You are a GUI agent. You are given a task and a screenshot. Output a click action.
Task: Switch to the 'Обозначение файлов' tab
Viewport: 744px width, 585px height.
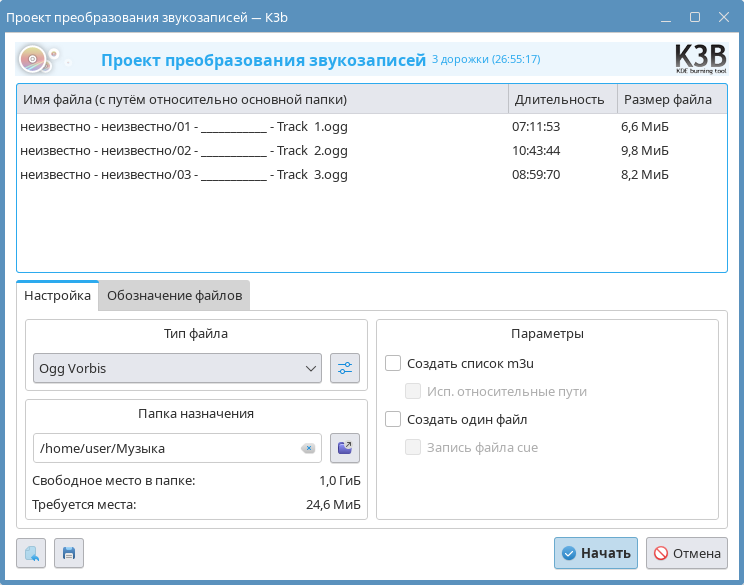pos(174,295)
